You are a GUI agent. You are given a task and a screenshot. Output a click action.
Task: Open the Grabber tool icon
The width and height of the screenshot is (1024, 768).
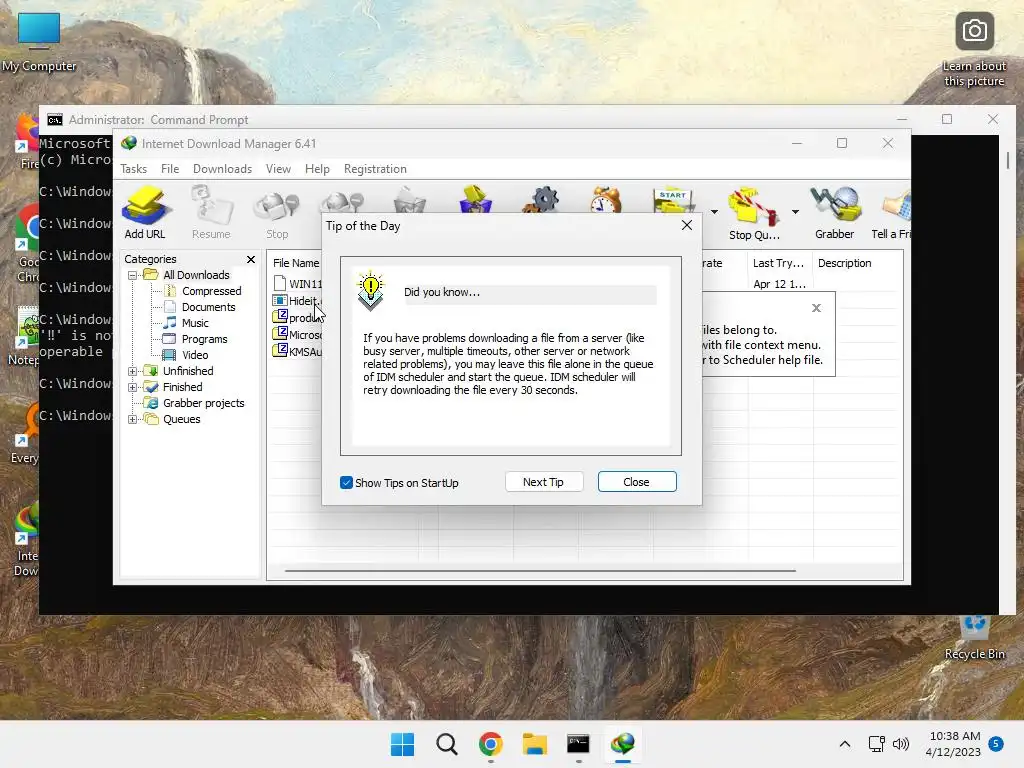(x=835, y=212)
